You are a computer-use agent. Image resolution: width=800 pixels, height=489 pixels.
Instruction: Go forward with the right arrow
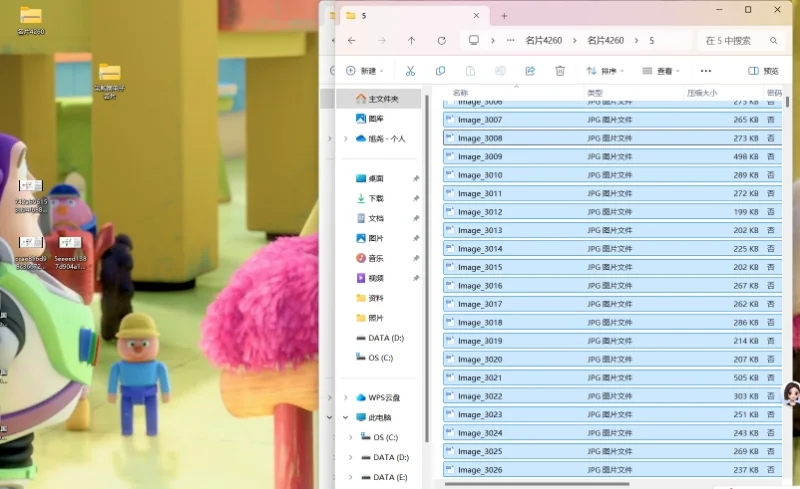(x=382, y=40)
